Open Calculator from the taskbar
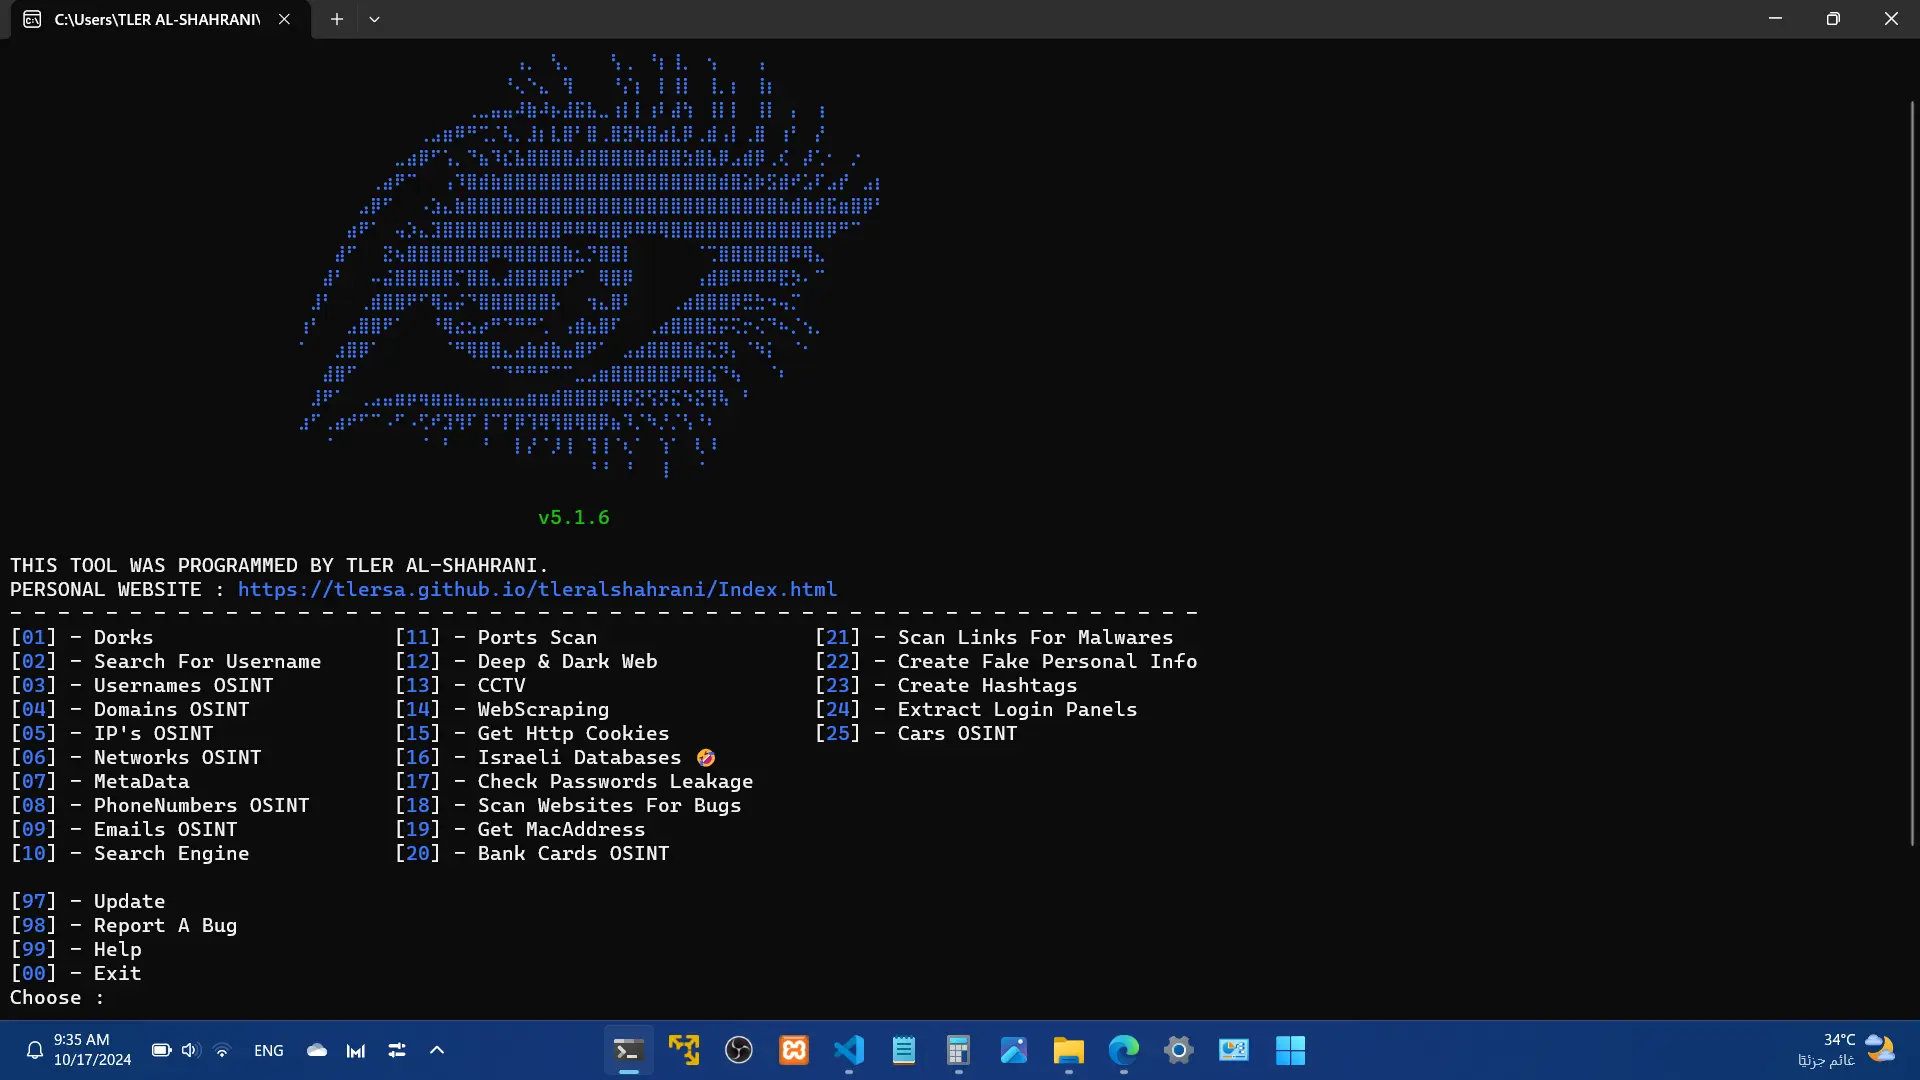 (959, 1050)
